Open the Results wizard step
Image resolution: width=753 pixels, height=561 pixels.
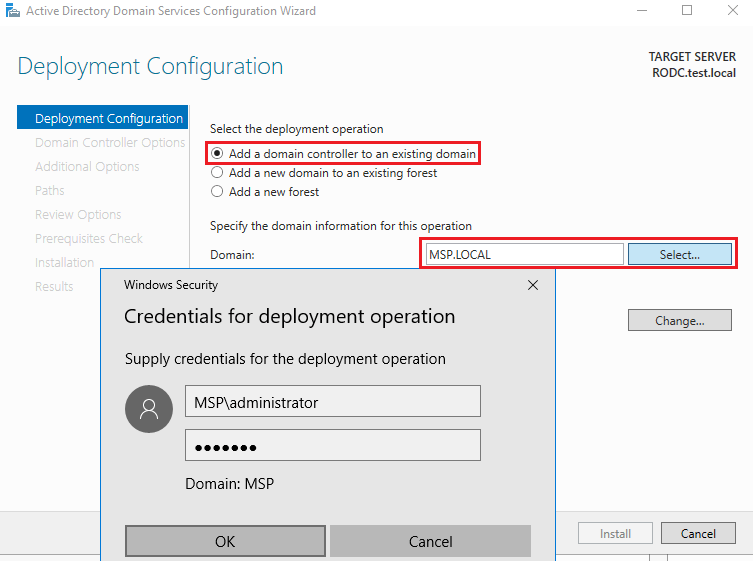coord(54,287)
